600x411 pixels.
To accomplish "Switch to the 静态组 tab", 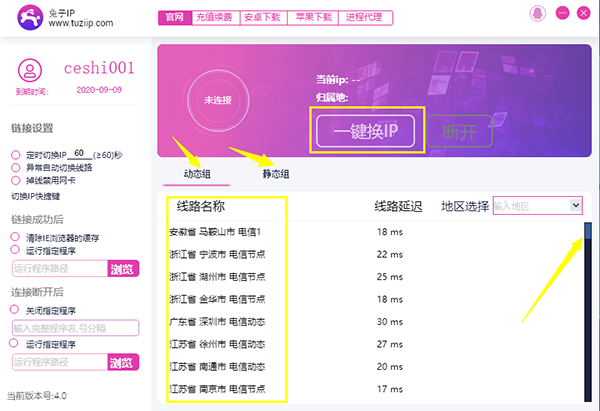I will (x=276, y=174).
